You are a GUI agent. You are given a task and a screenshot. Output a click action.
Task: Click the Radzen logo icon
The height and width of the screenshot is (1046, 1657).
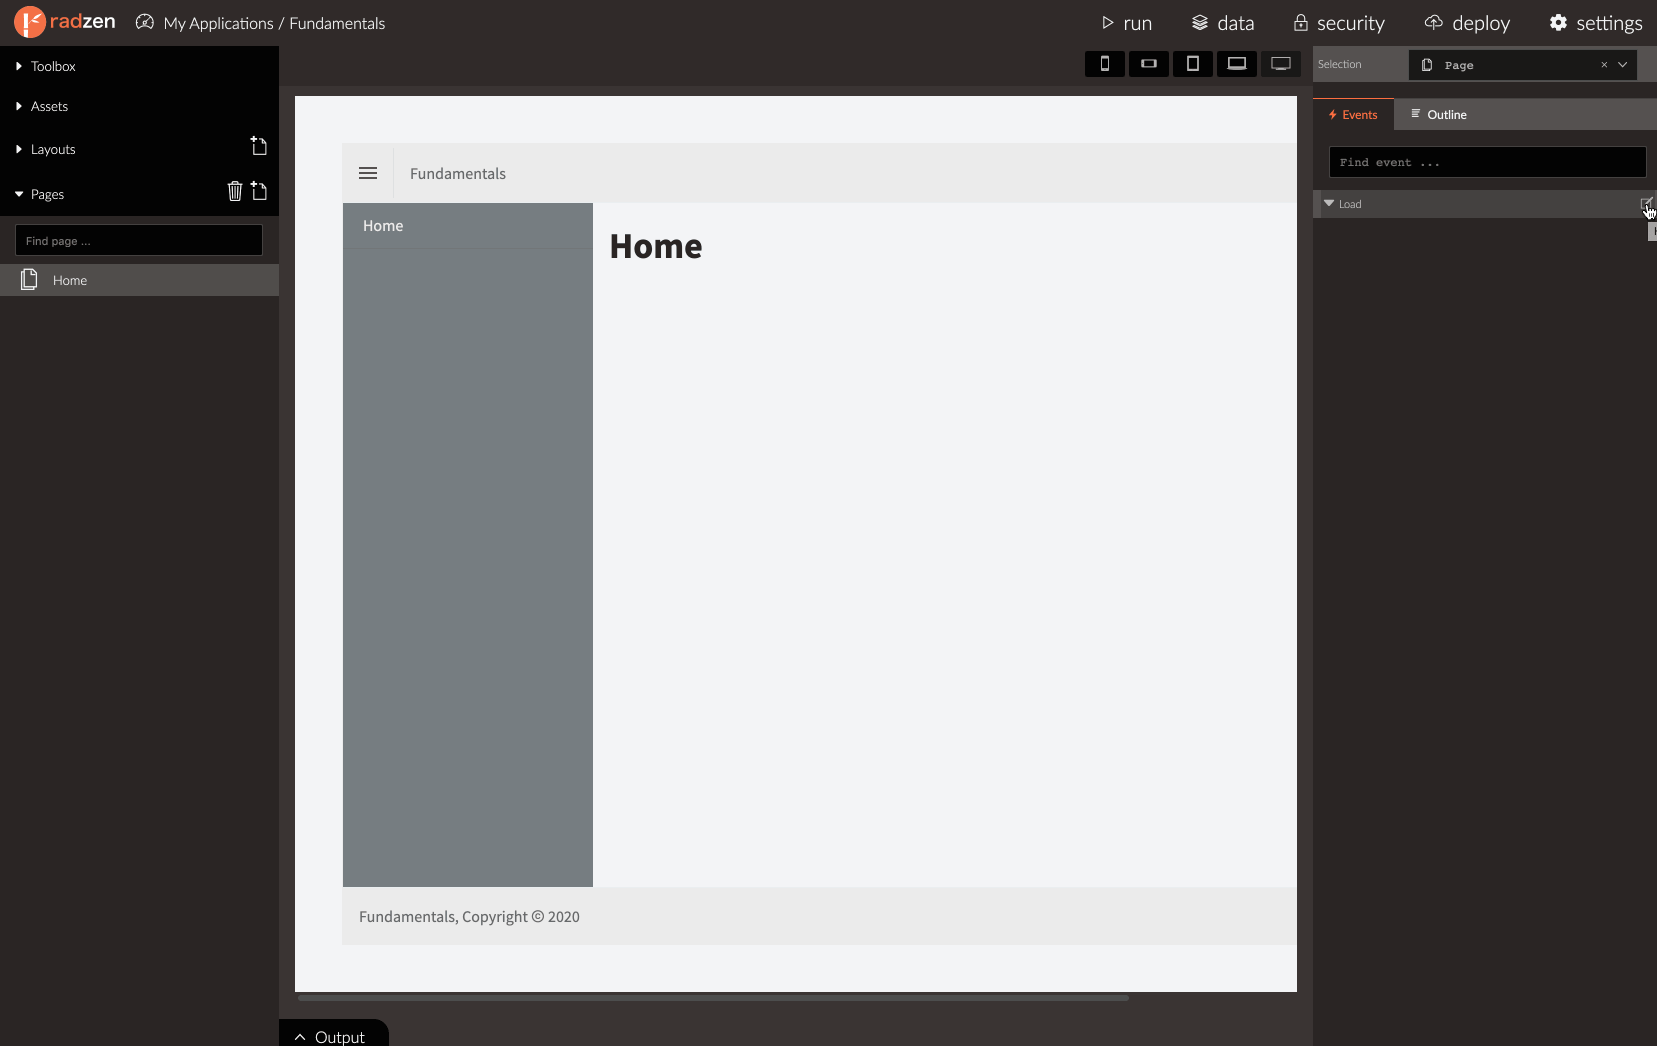coord(29,22)
